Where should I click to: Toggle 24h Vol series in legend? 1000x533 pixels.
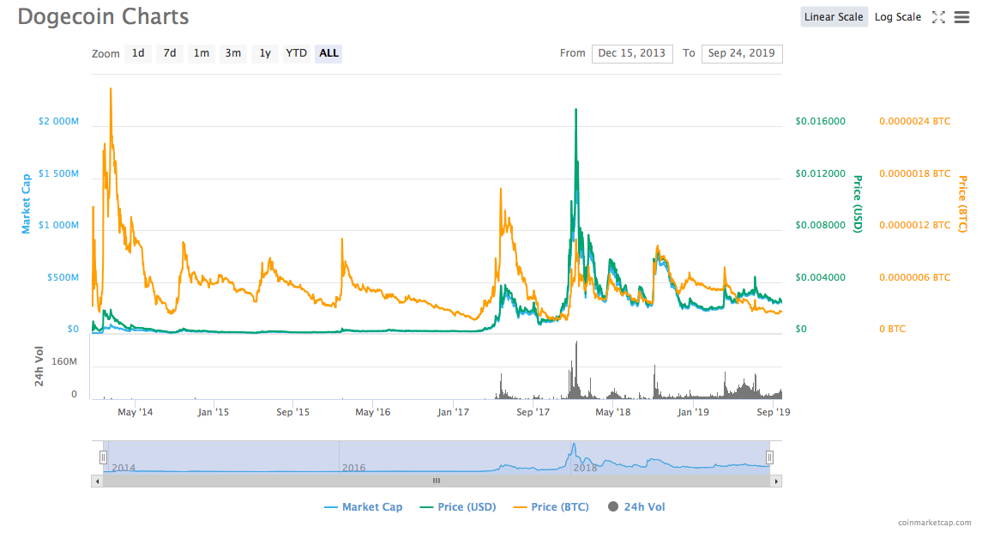636,507
